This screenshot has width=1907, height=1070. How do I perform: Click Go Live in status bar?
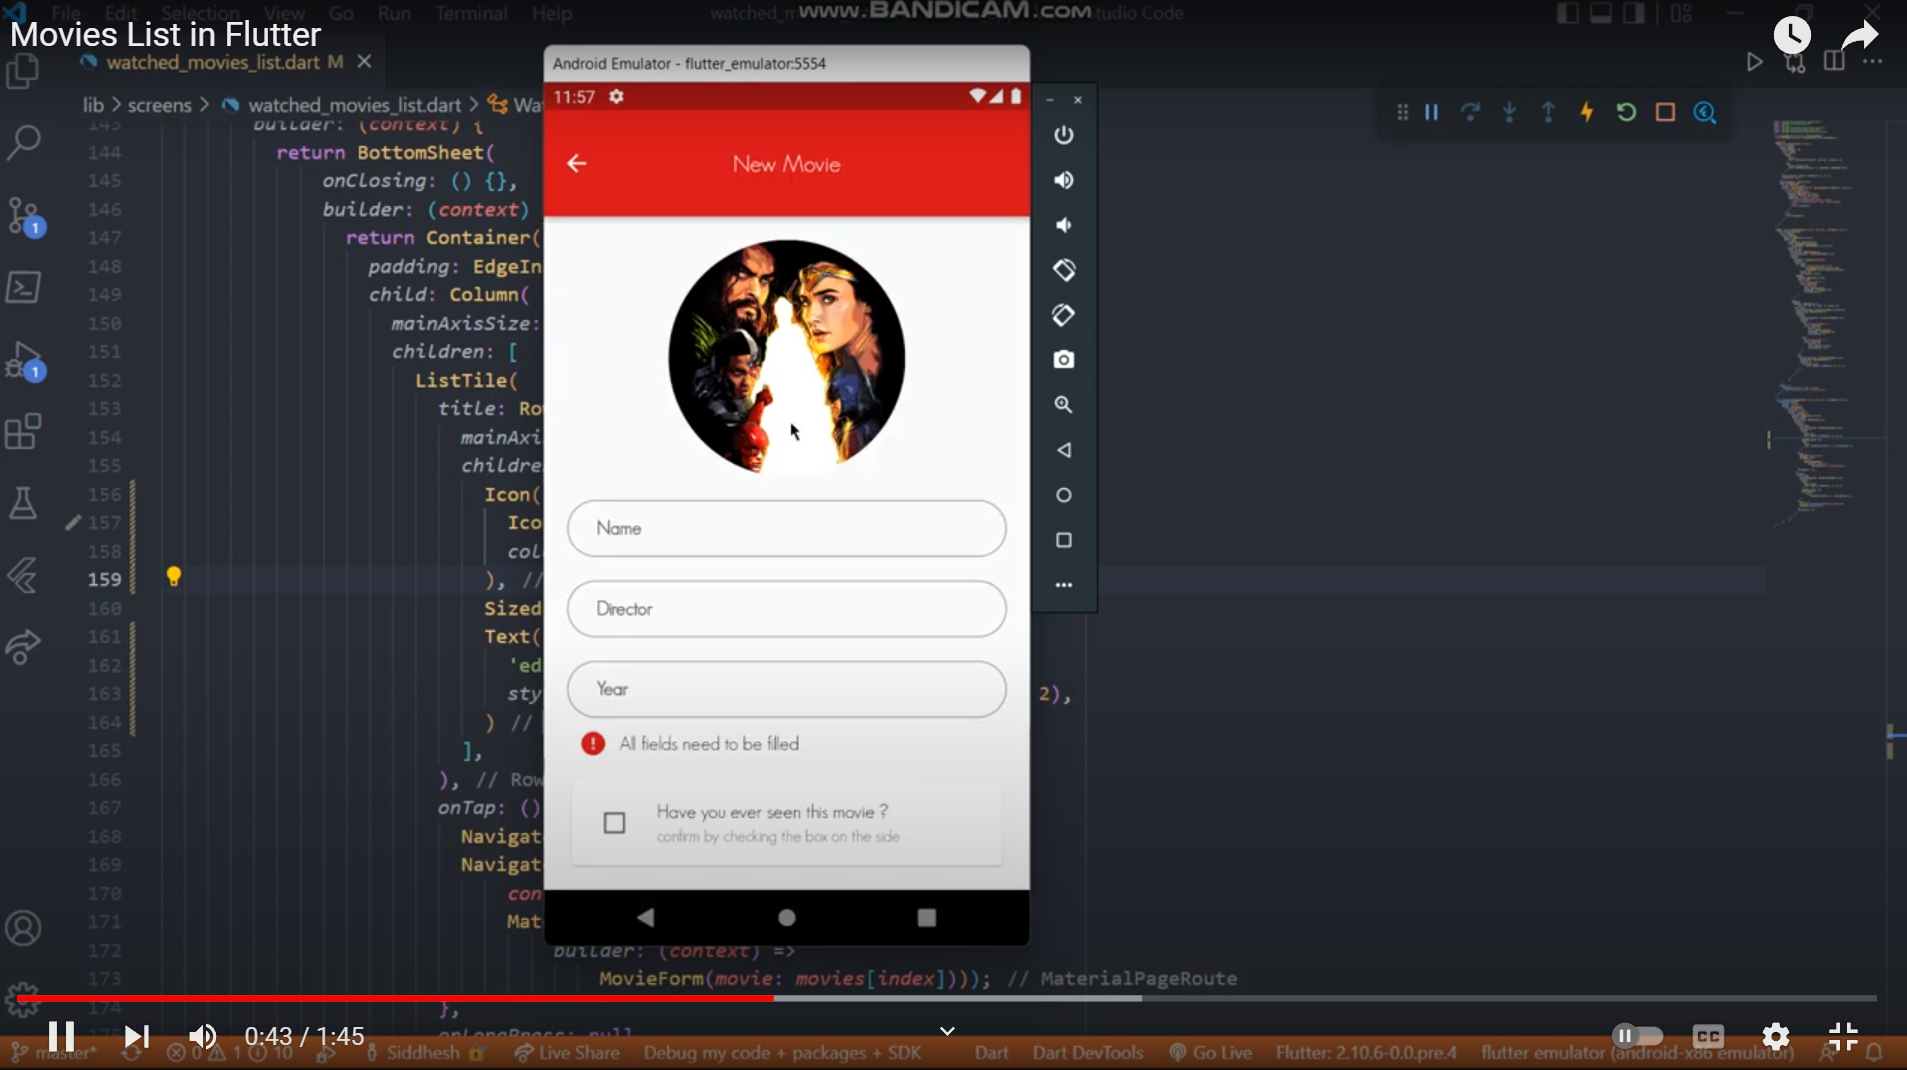(x=1211, y=1053)
